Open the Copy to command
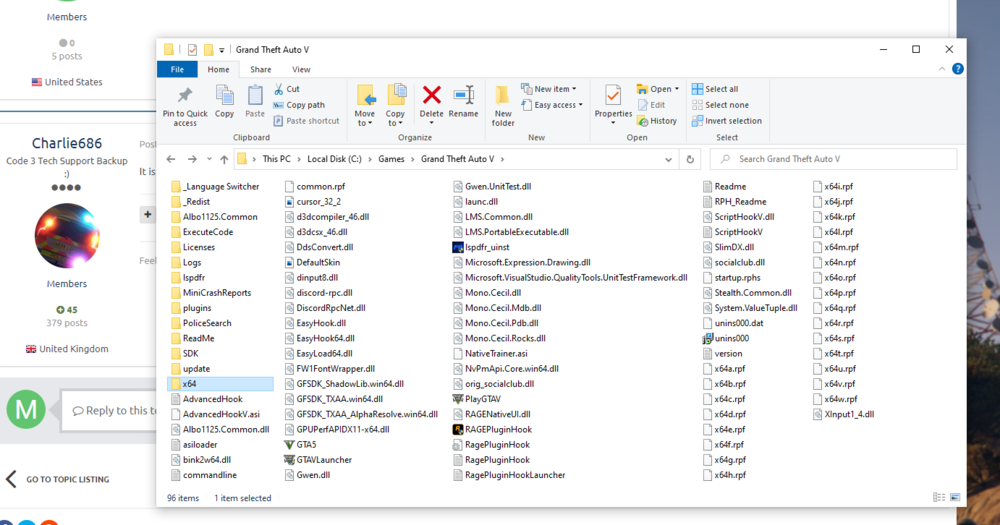1000x525 pixels. click(395, 105)
